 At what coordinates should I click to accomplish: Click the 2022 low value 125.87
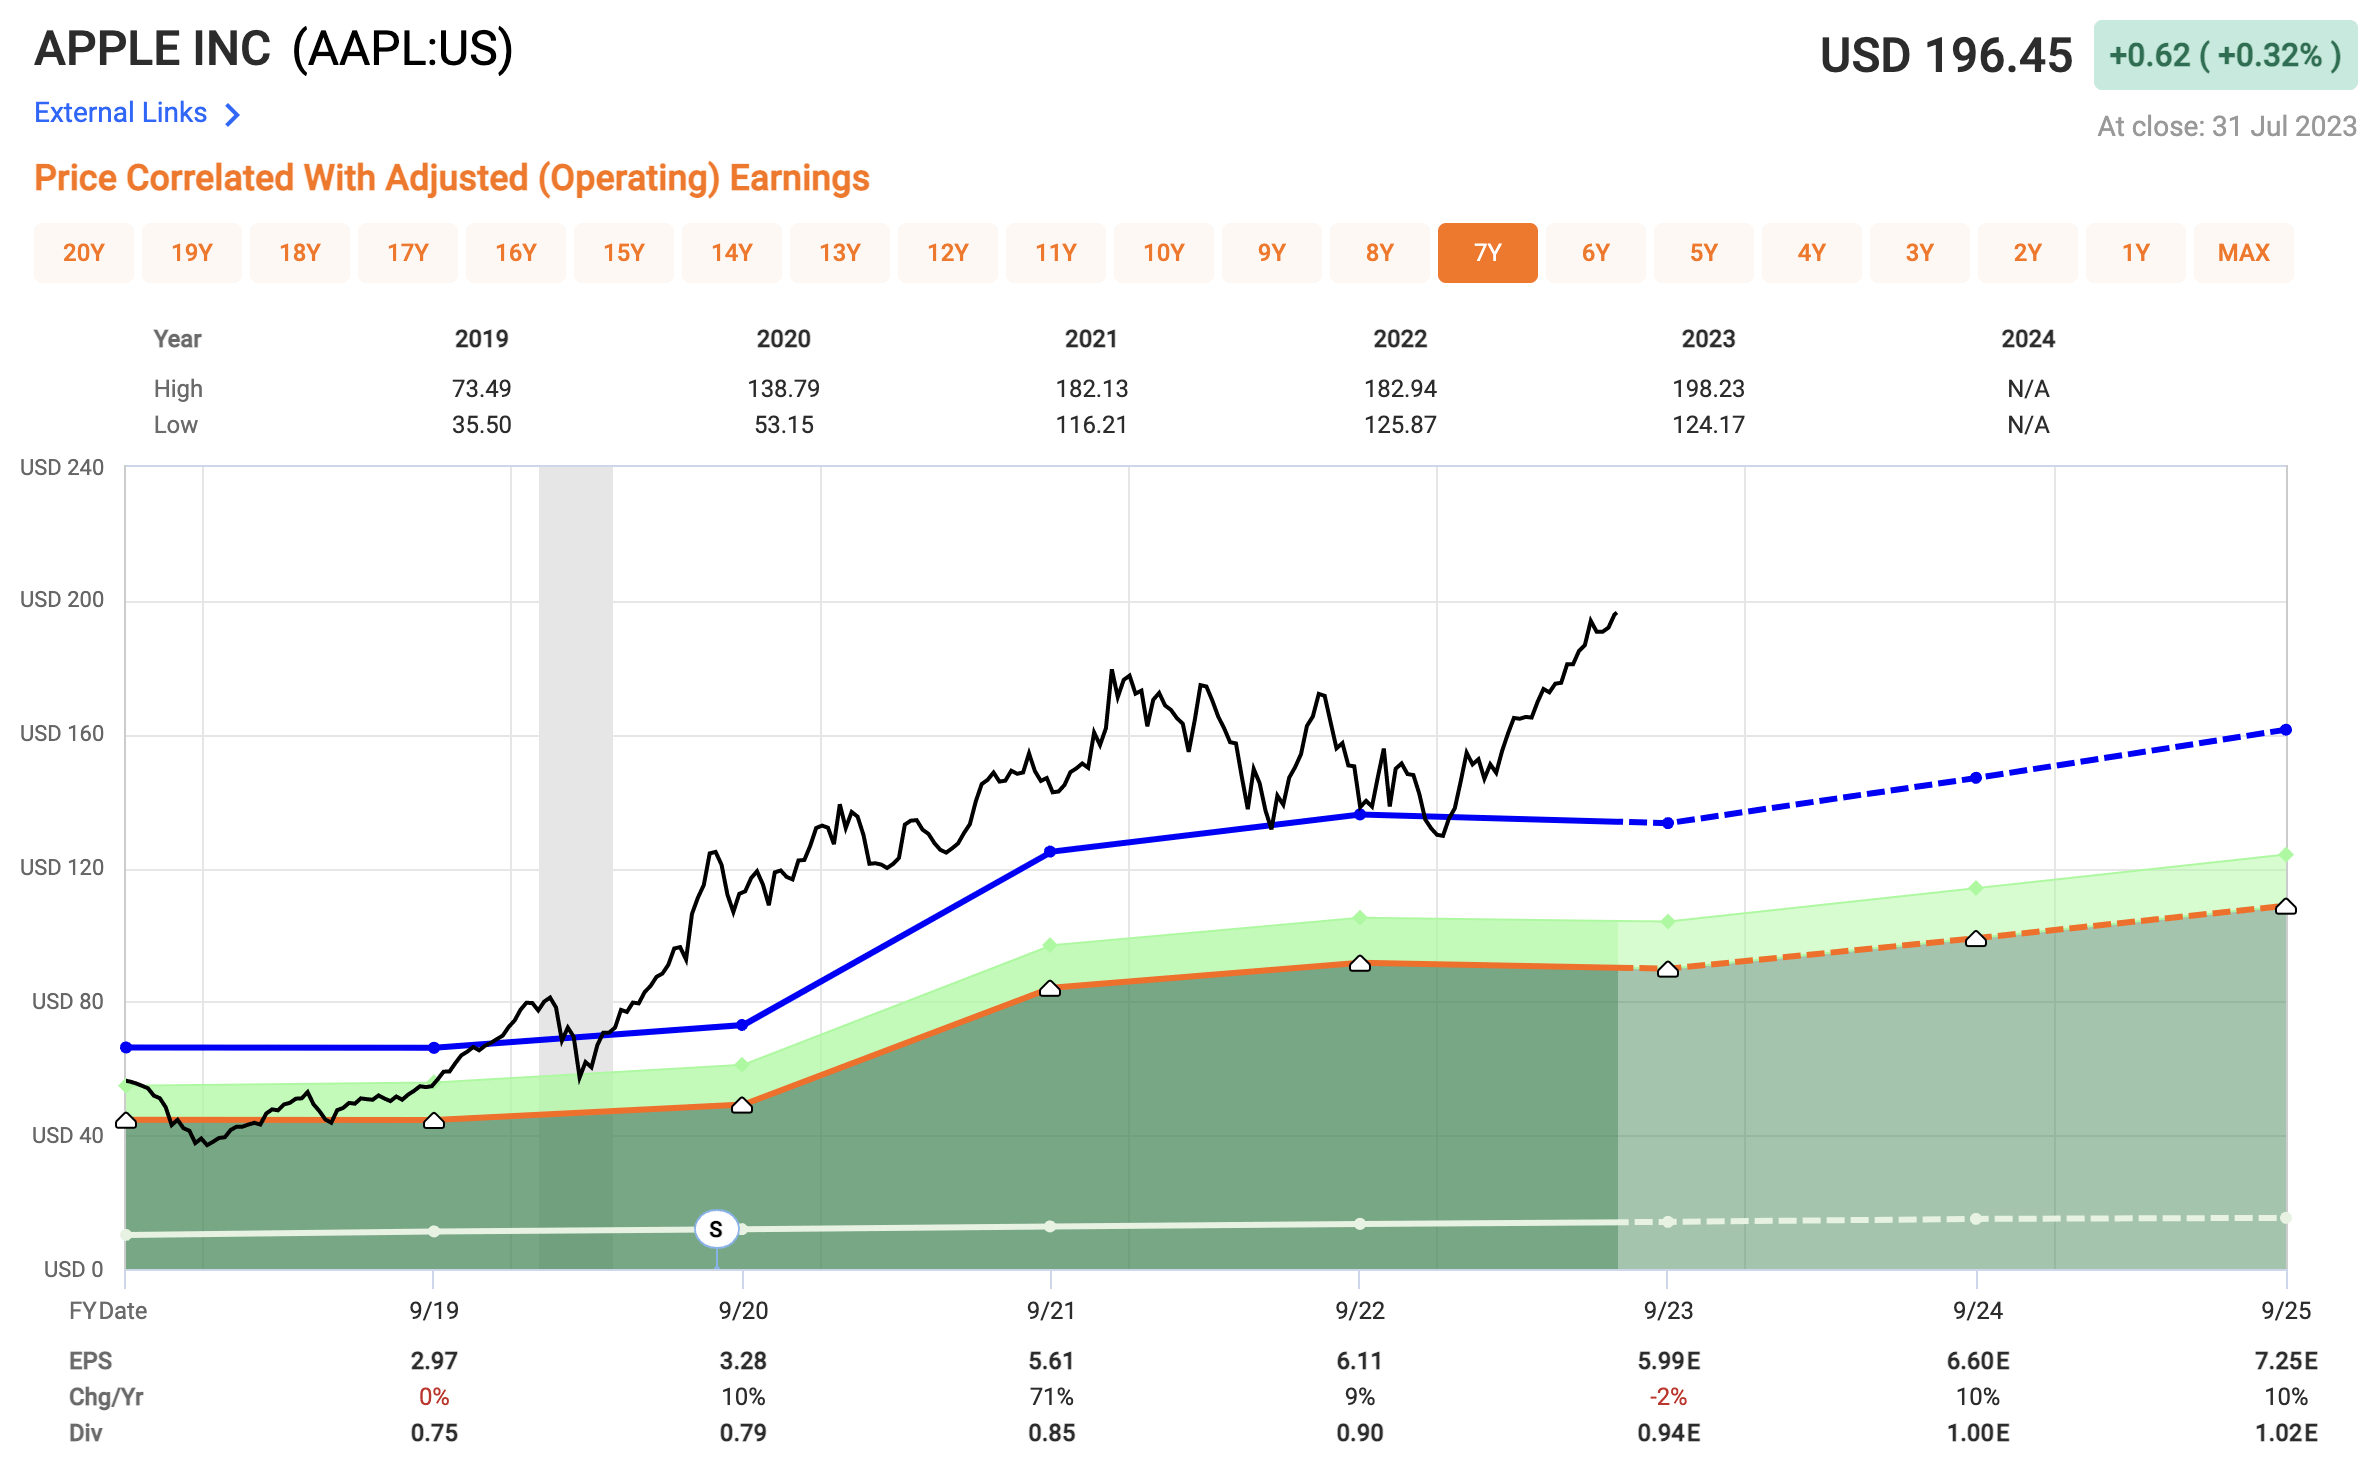pyautogui.click(x=1400, y=425)
